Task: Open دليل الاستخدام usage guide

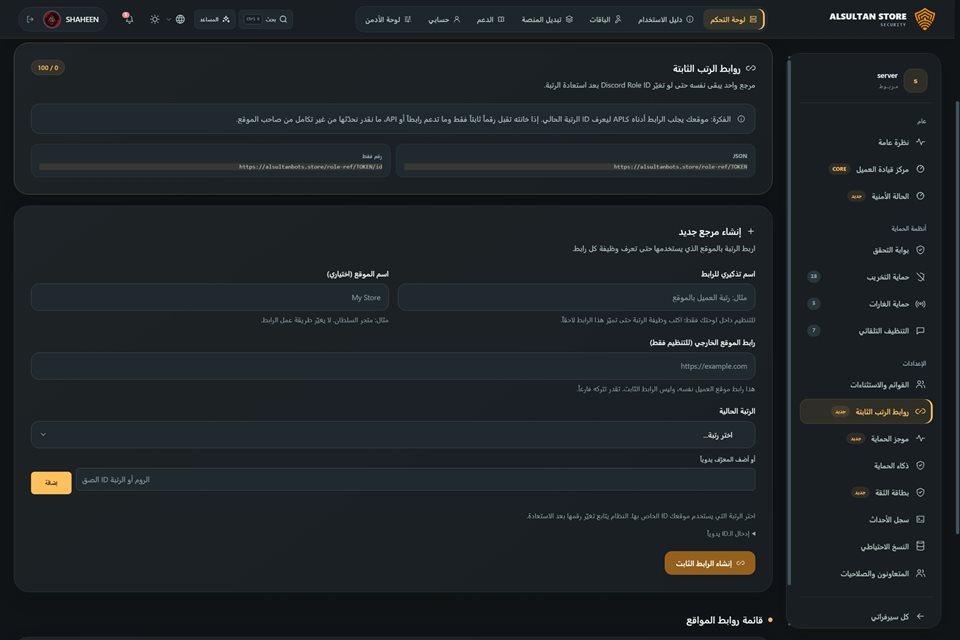Action: click(x=666, y=20)
